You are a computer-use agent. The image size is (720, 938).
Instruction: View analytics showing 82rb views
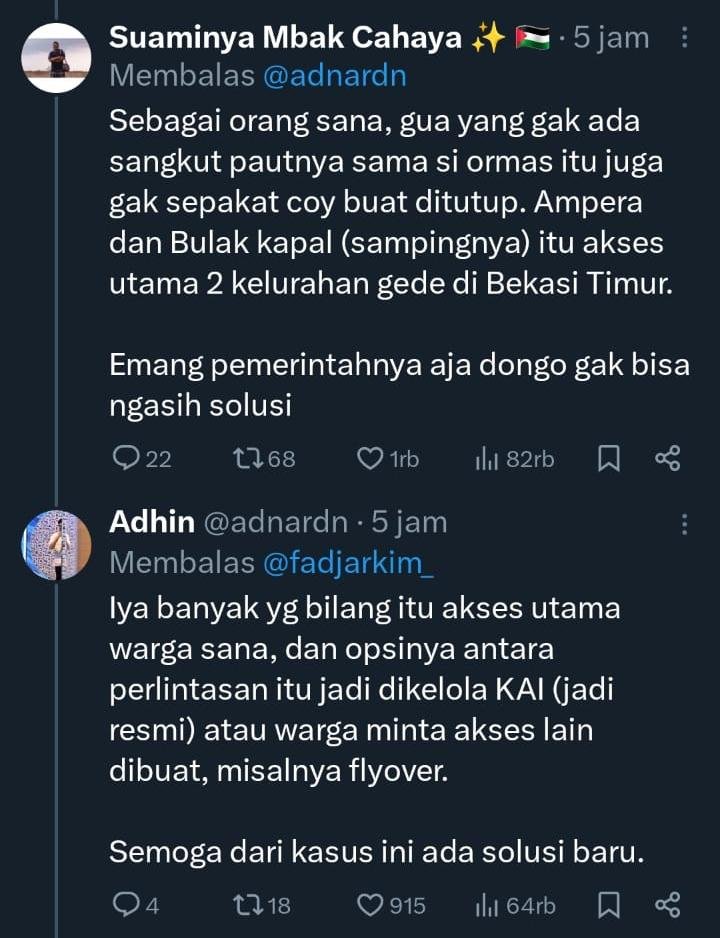tap(487, 458)
